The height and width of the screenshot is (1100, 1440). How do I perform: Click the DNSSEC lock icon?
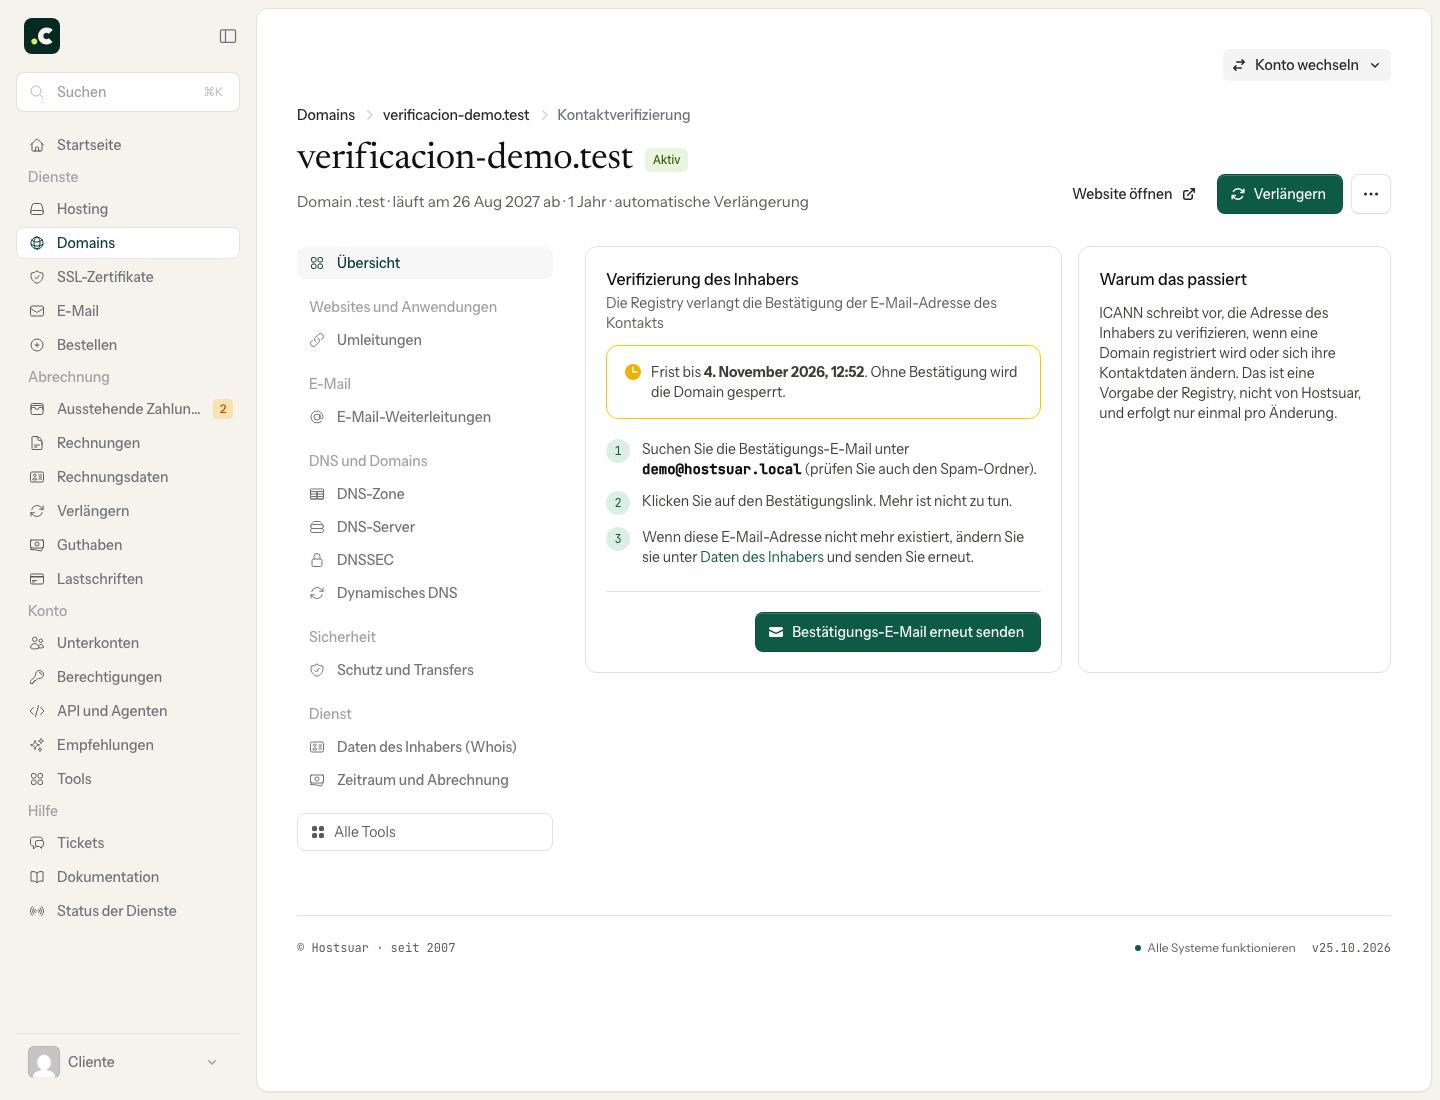317,560
